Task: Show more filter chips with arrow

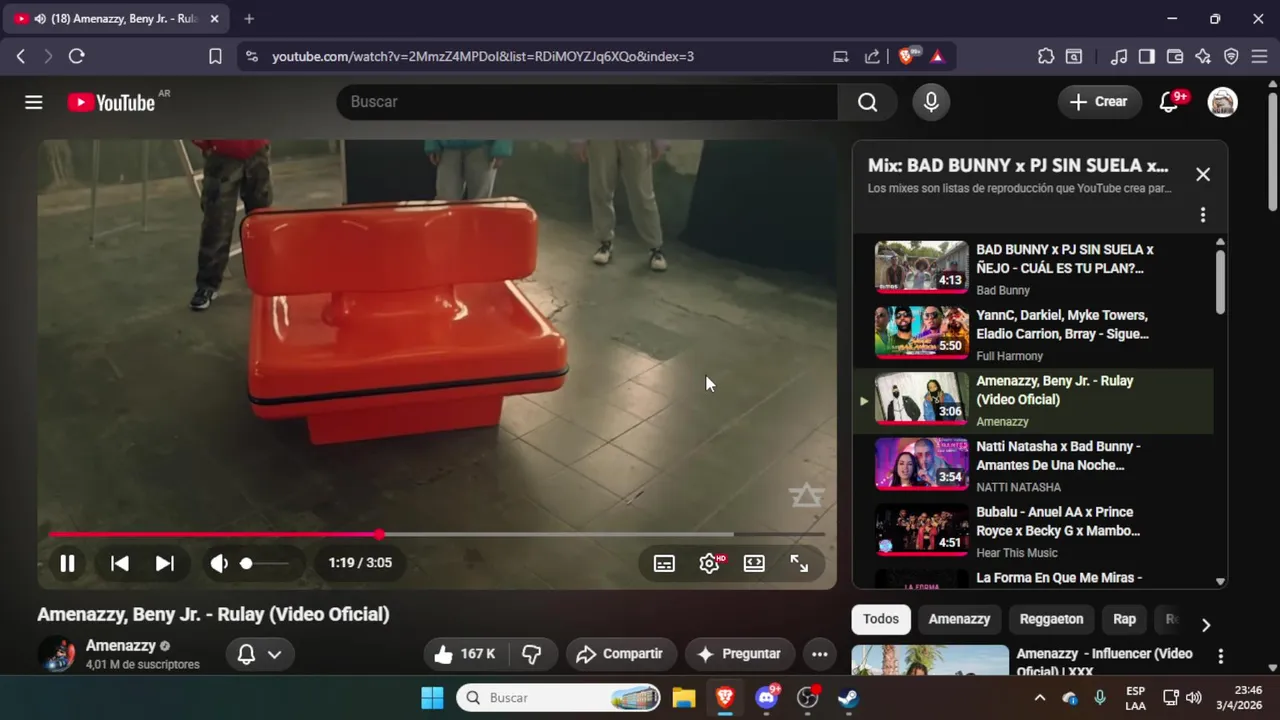Action: [x=1206, y=625]
